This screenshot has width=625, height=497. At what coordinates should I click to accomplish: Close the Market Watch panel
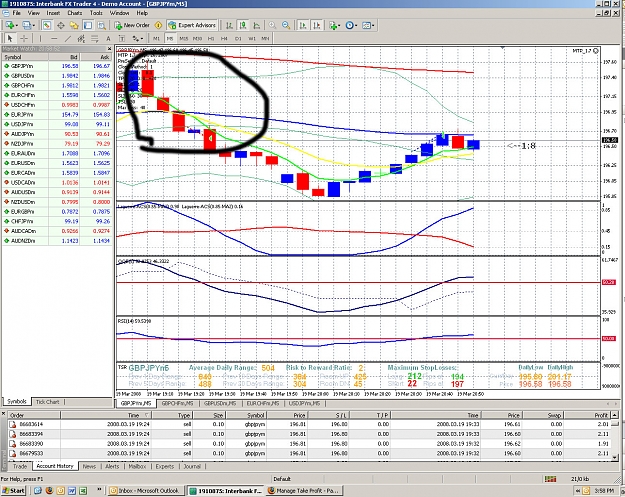pos(110,49)
